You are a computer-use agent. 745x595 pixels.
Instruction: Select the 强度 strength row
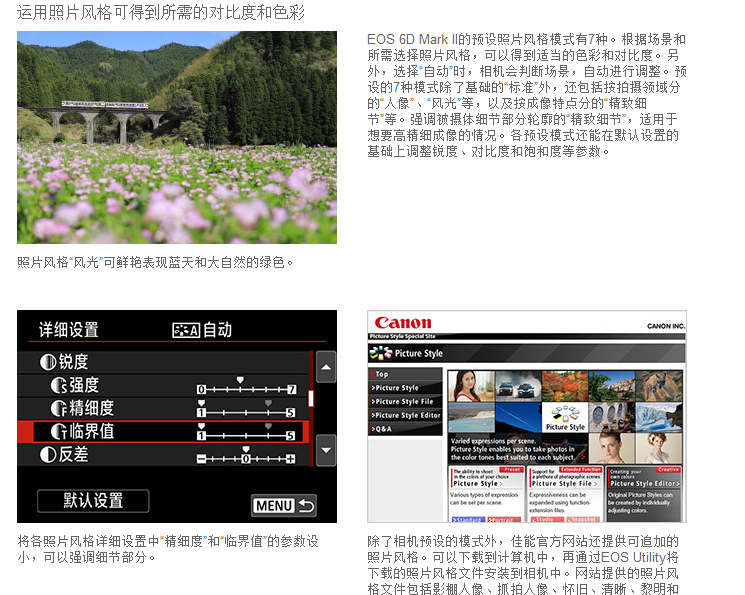pyautogui.click(x=163, y=385)
